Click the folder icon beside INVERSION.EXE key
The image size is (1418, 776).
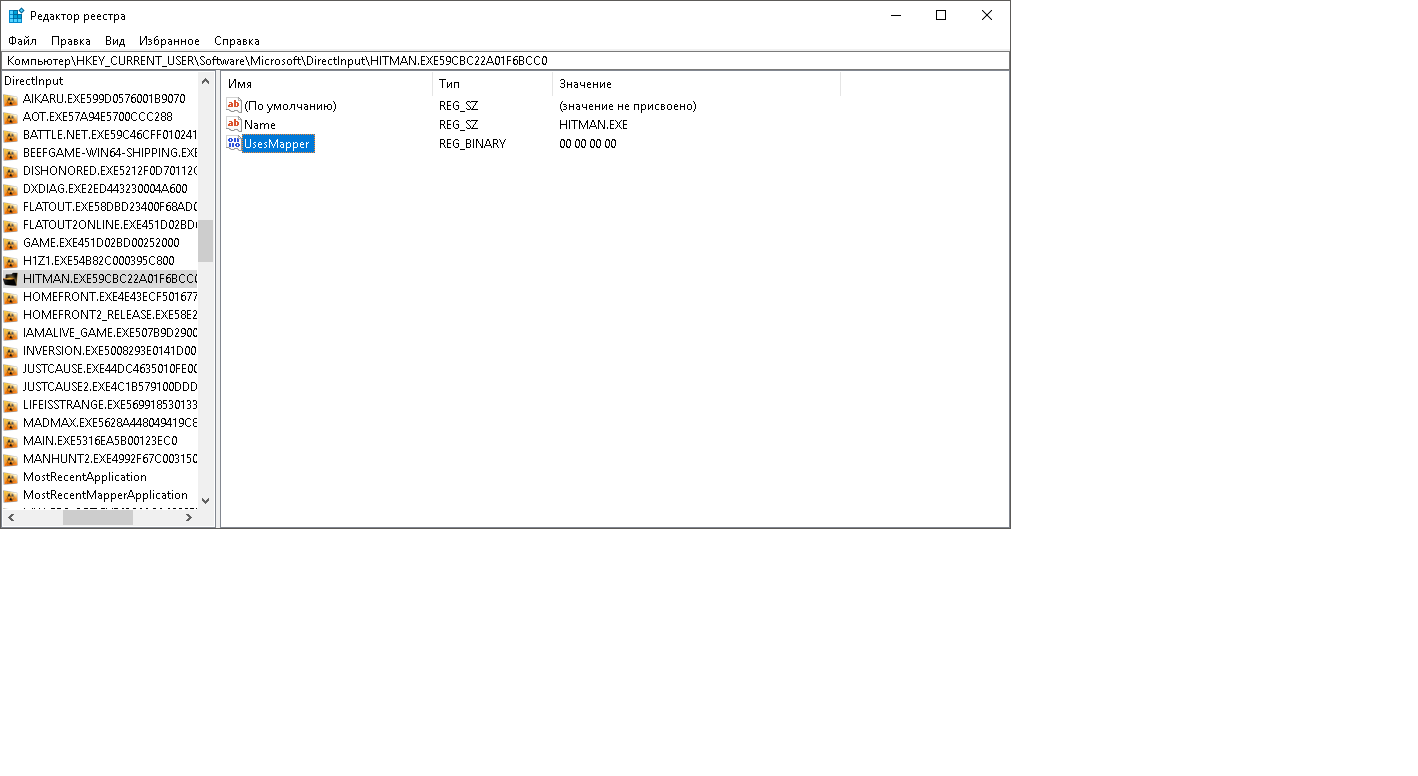[x=11, y=351]
